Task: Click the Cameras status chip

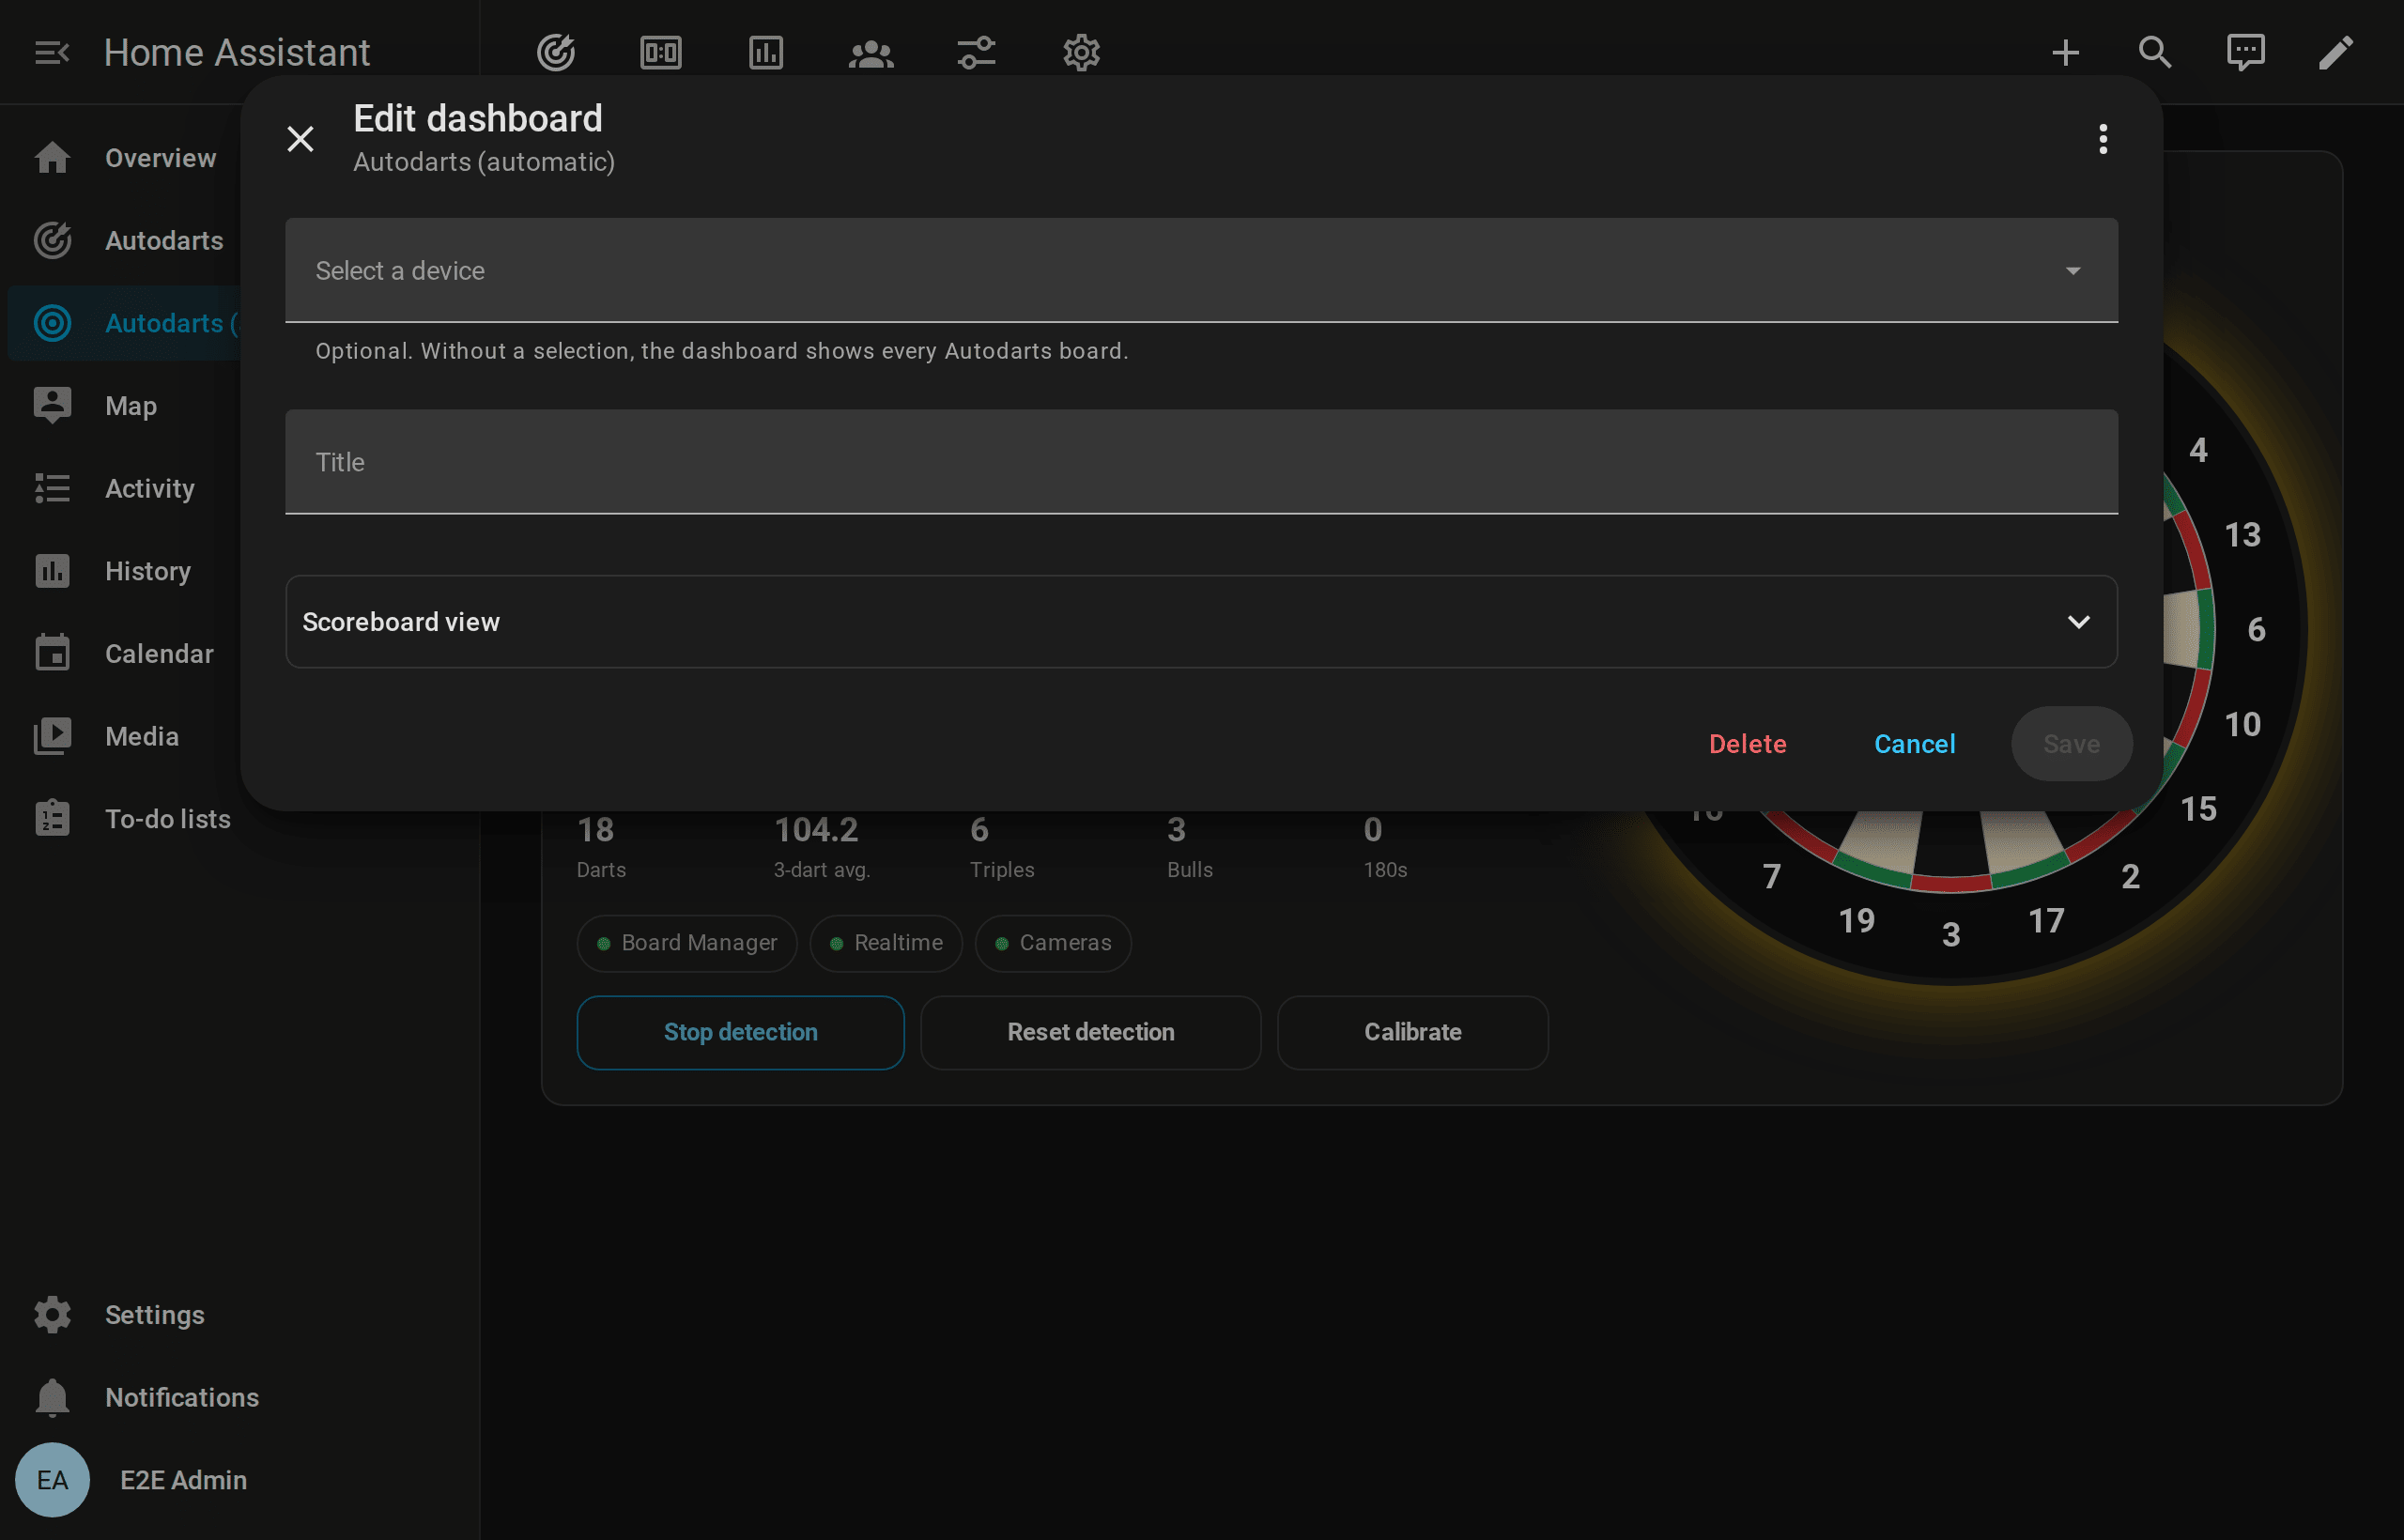Action: pos(1052,943)
